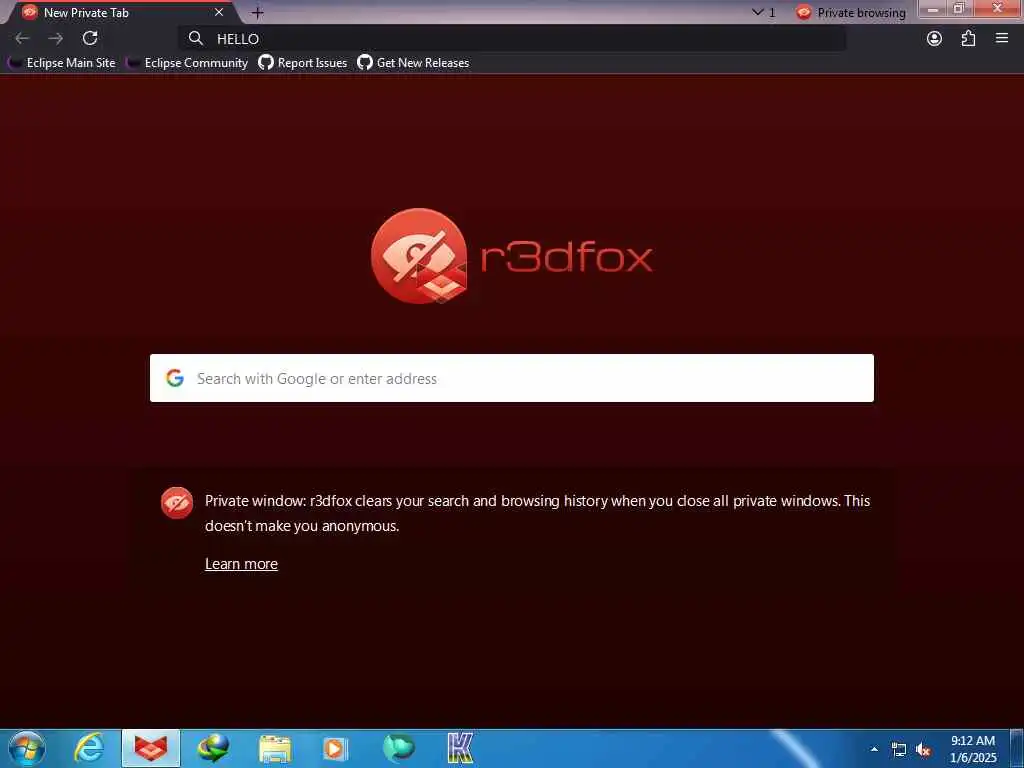Click the small private mask icon beside notice
The width and height of the screenshot is (1024, 768).
click(177, 503)
